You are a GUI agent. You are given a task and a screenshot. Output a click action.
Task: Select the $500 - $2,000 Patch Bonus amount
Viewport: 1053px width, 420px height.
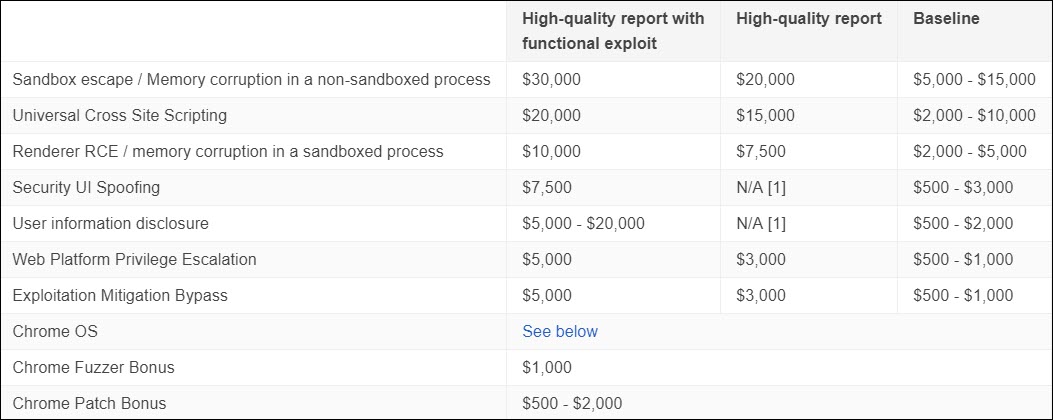(x=572, y=403)
